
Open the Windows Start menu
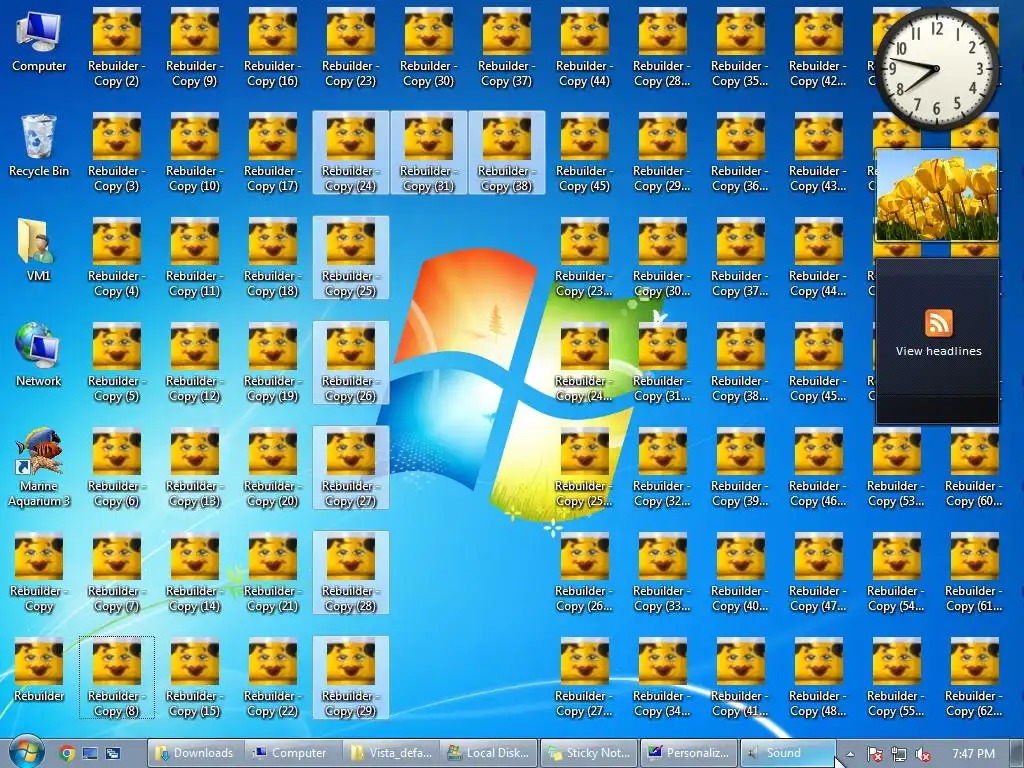point(26,752)
